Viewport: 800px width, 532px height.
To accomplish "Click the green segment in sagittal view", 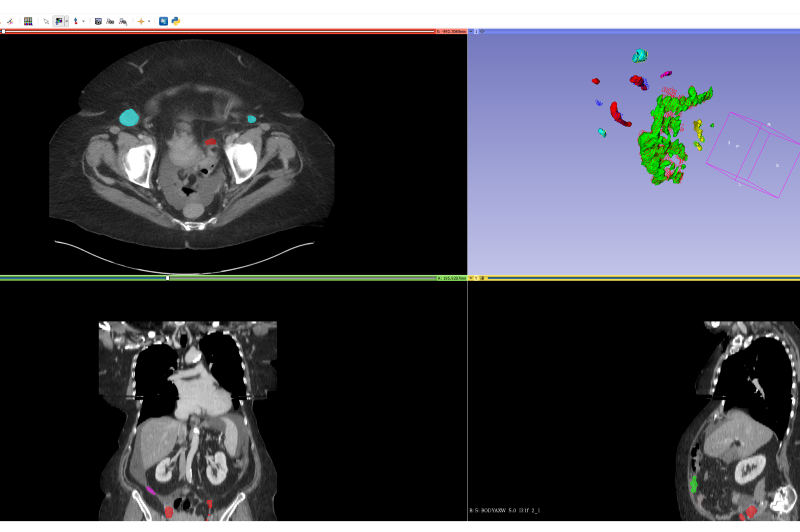I will tap(693, 484).
